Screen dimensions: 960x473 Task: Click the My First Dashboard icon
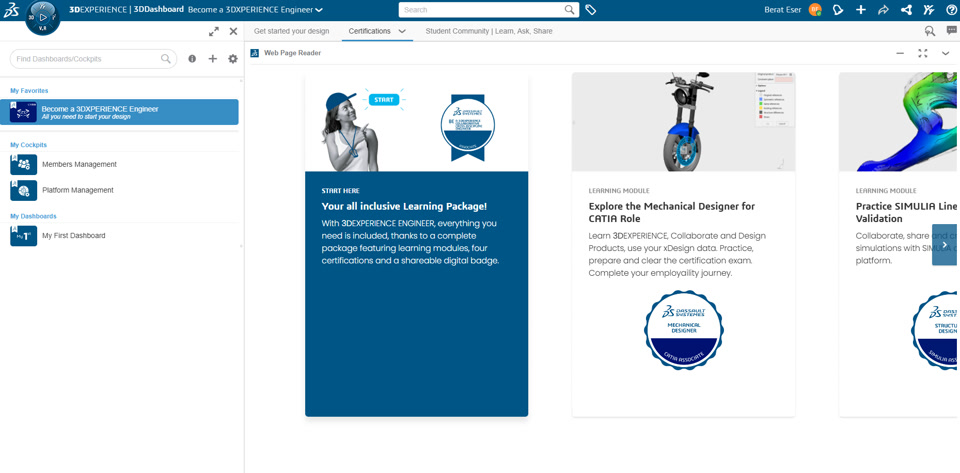tap(23, 236)
